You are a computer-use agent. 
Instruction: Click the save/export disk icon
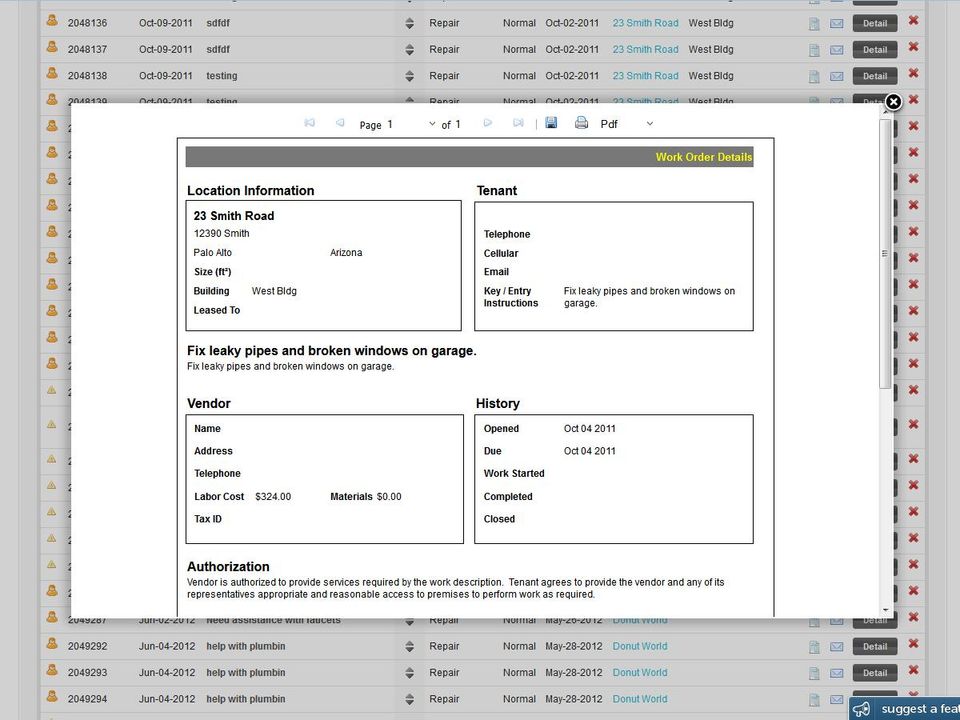coord(551,122)
